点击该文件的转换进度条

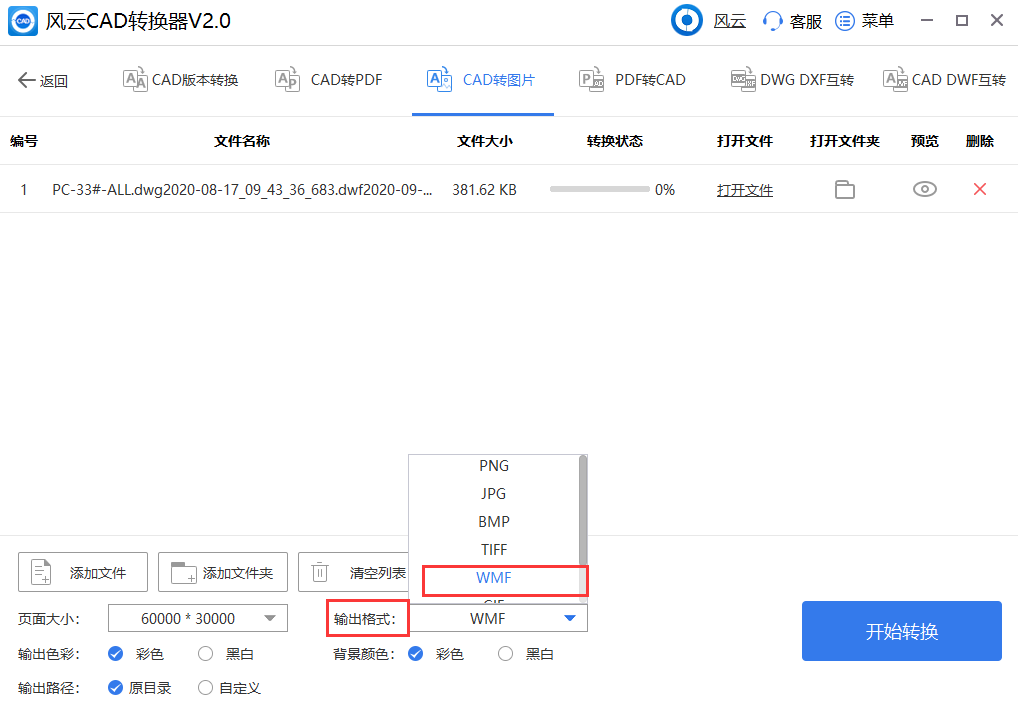click(x=600, y=189)
